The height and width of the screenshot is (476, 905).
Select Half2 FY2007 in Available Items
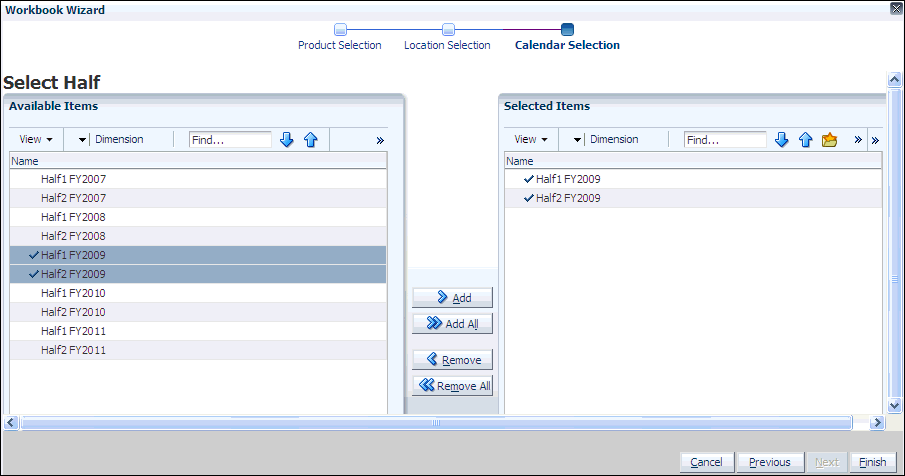tap(198, 198)
